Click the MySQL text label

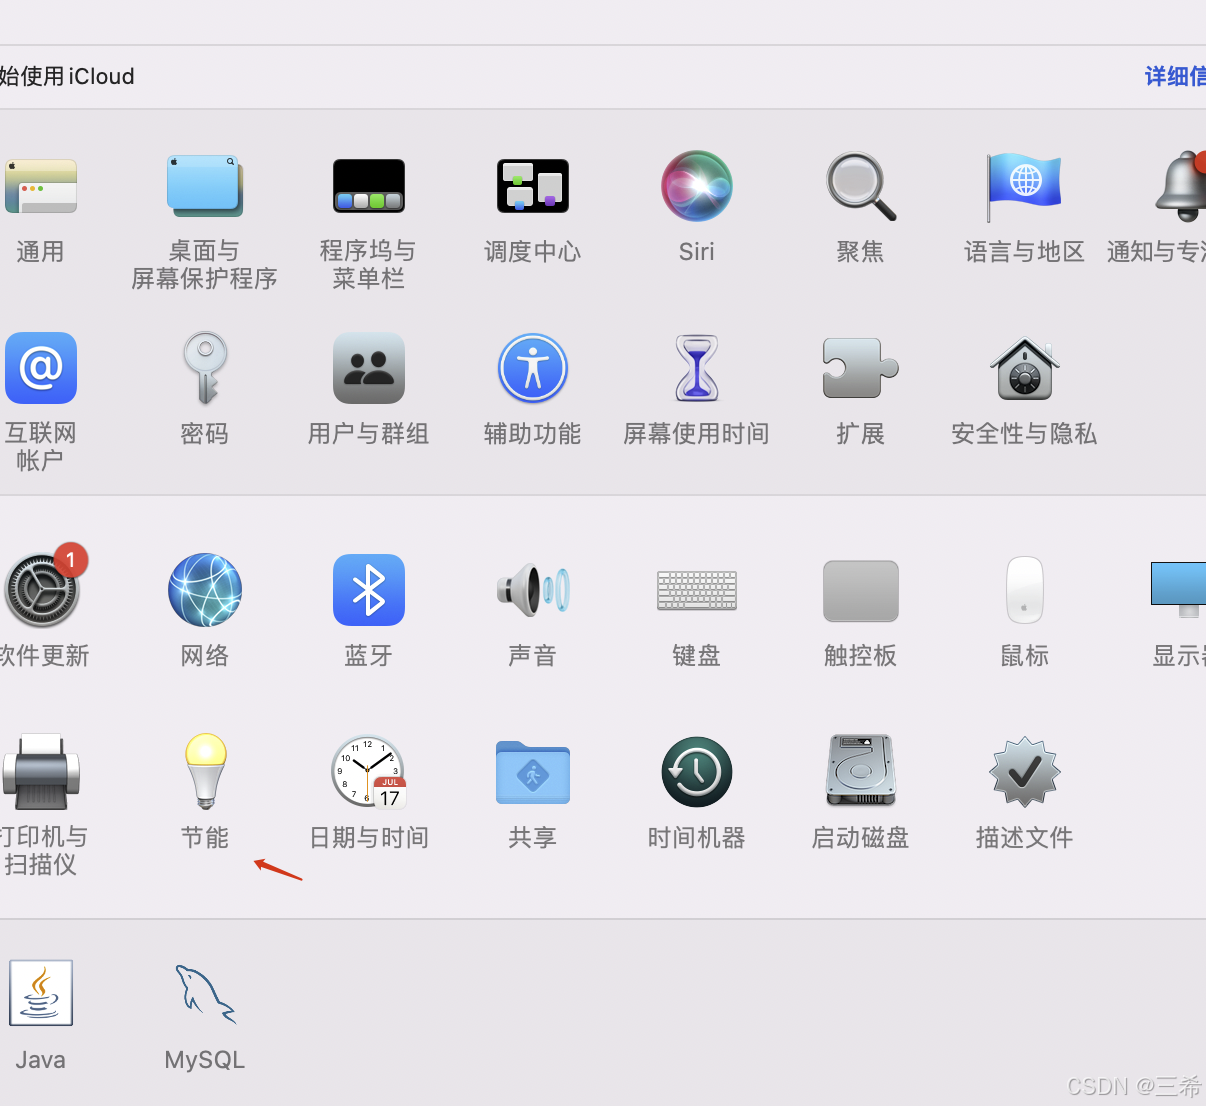tap(205, 1060)
